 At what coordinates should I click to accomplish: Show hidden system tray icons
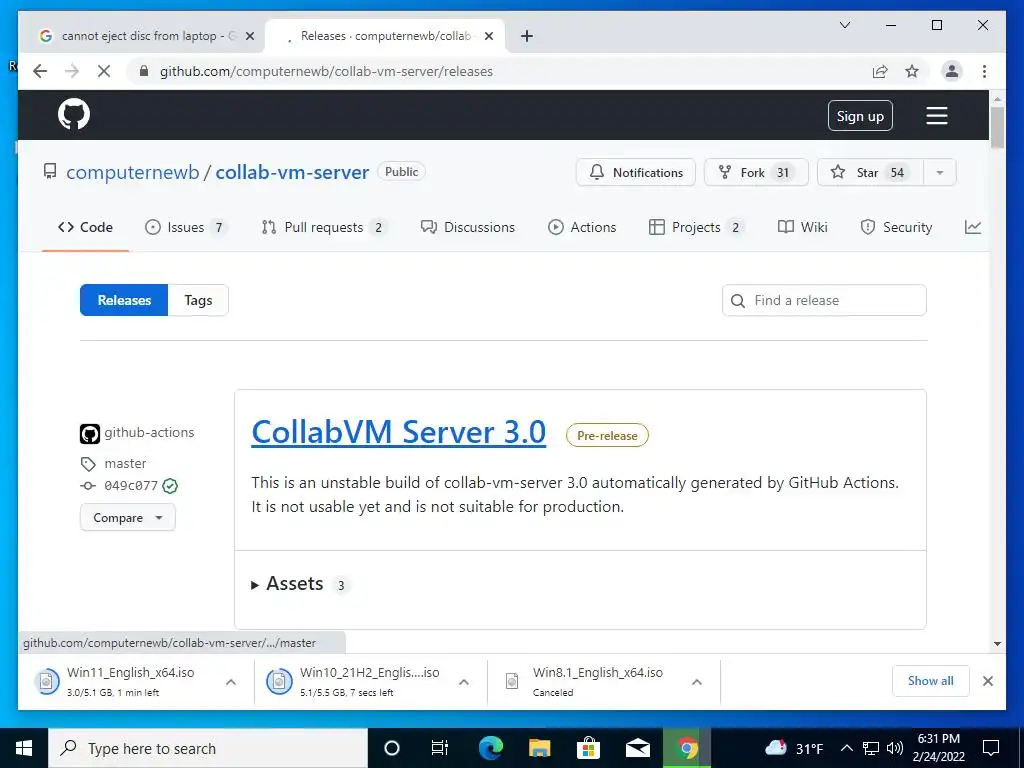(x=846, y=748)
